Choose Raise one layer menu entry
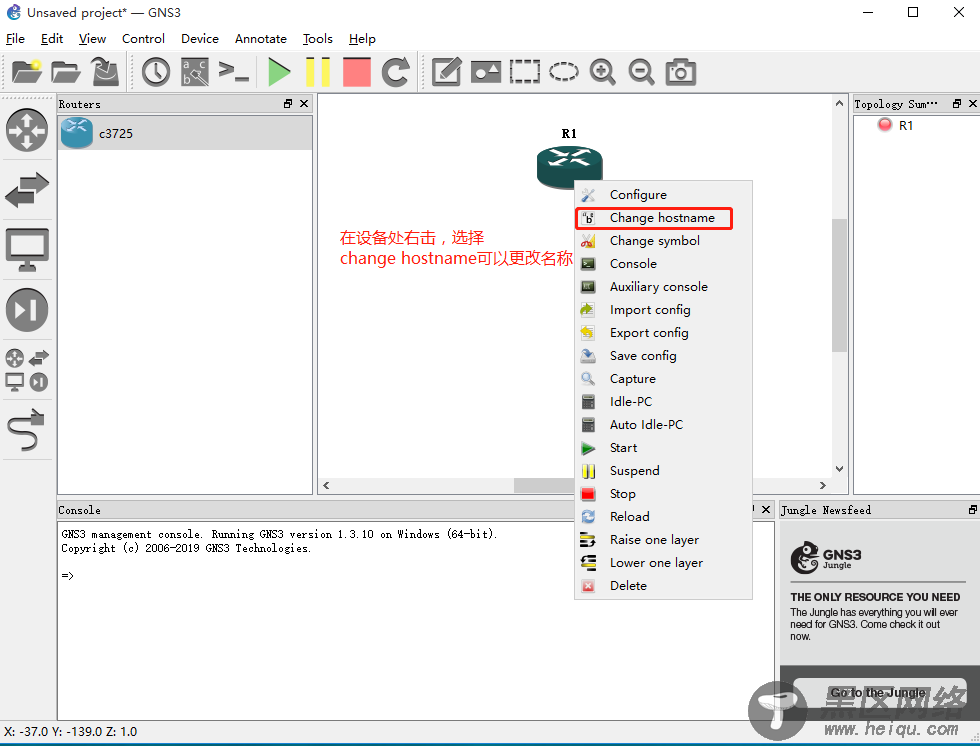Screen dimensions: 980x746 pyautogui.click(x=663, y=540)
